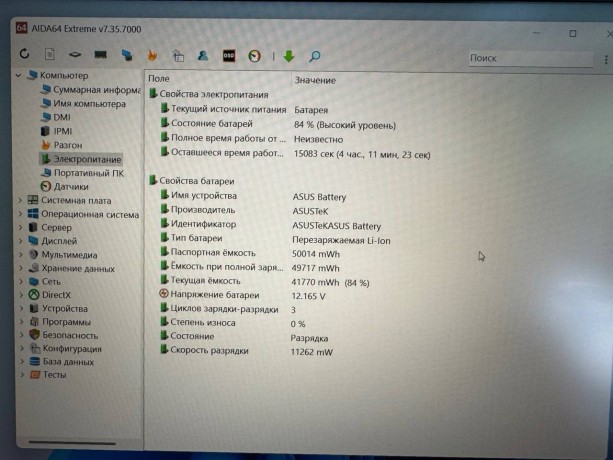Expand the Системная плата node

tap(20, 200)
